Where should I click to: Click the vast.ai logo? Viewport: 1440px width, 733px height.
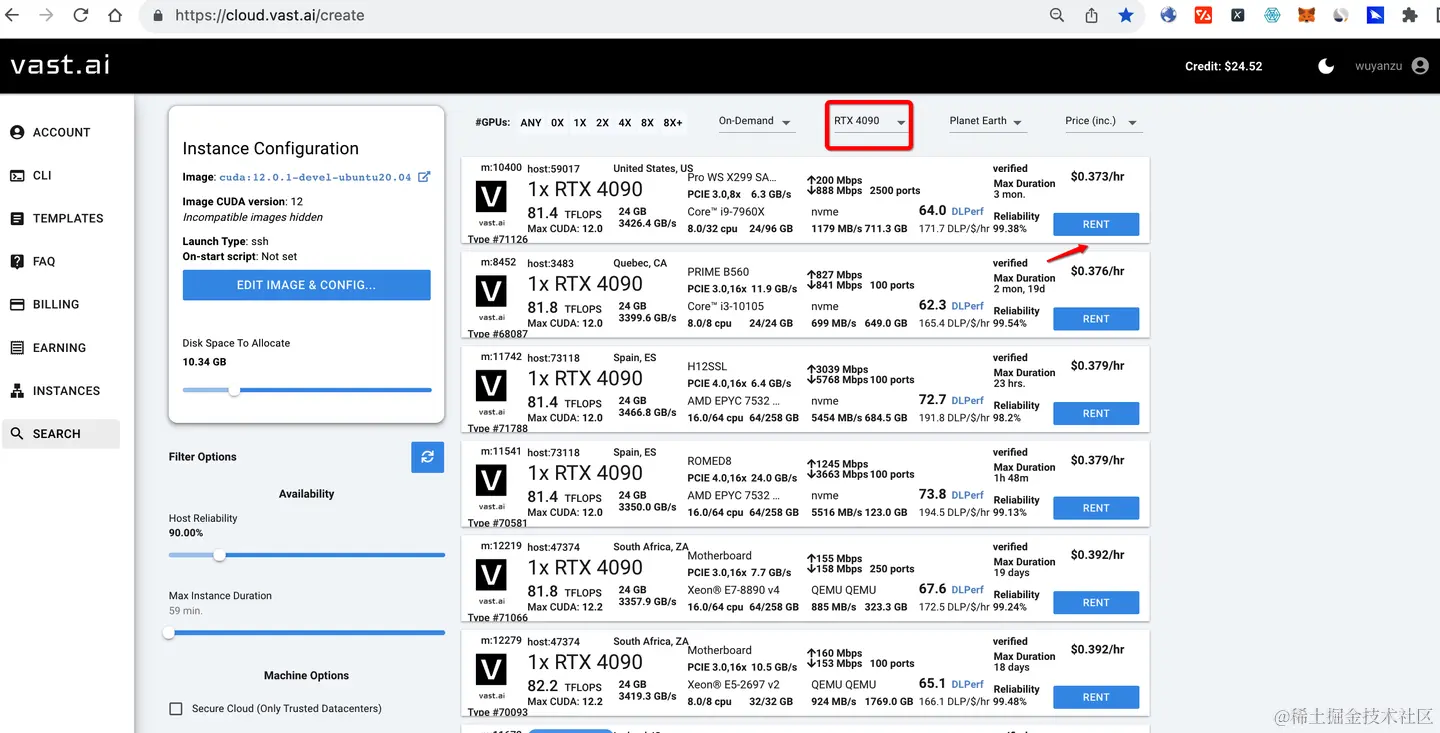click(x=60, y=65)
